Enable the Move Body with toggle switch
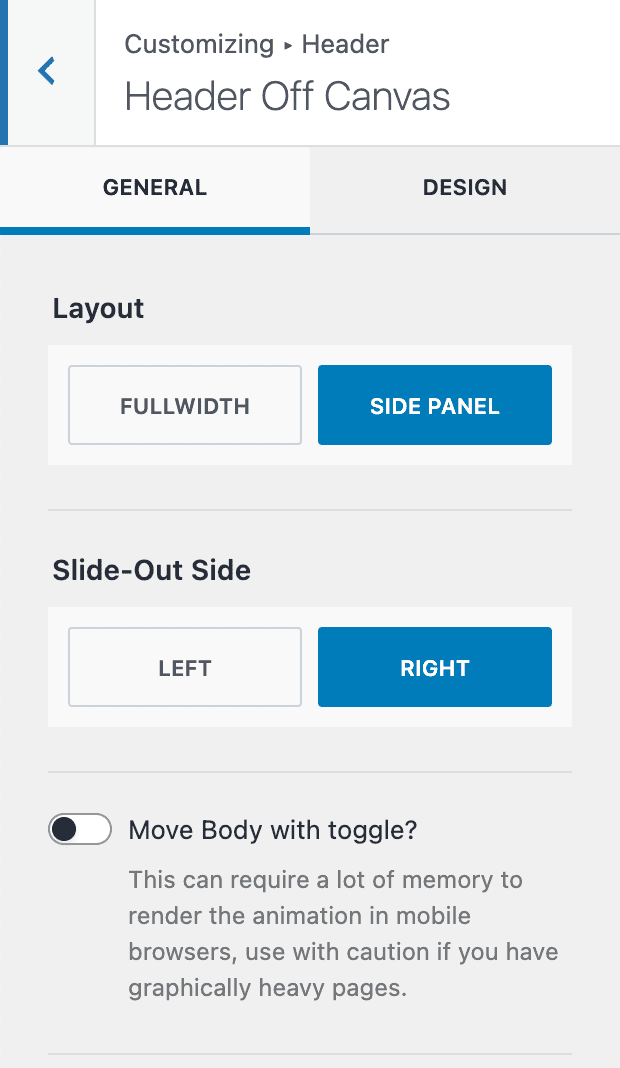620x1068 pixels. click(x=79, y=829)
